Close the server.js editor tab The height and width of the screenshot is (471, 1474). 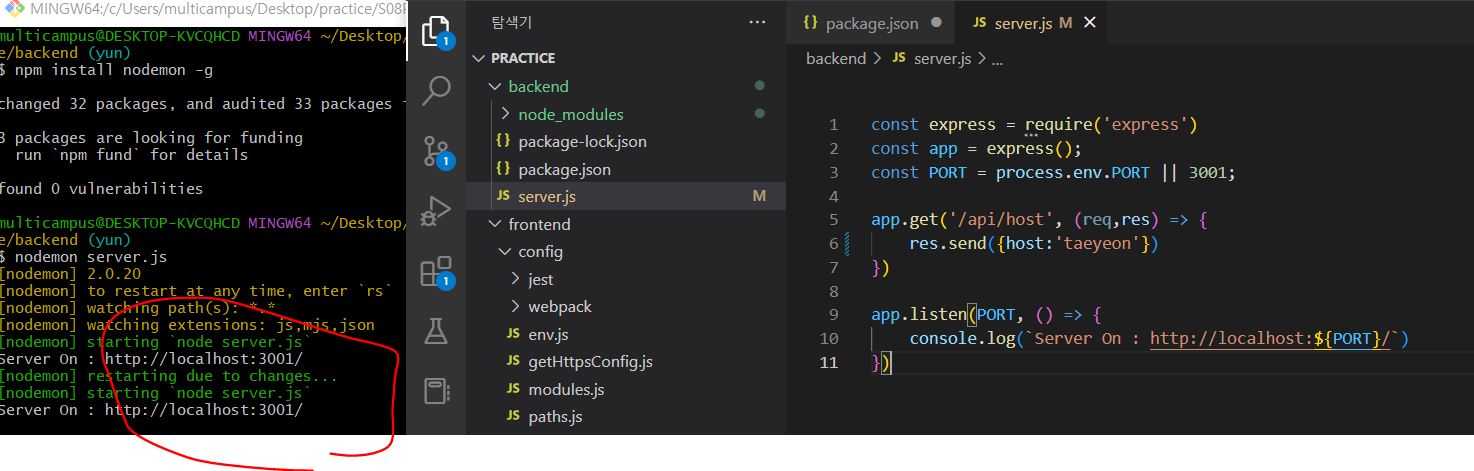[x=1090, y=22]
